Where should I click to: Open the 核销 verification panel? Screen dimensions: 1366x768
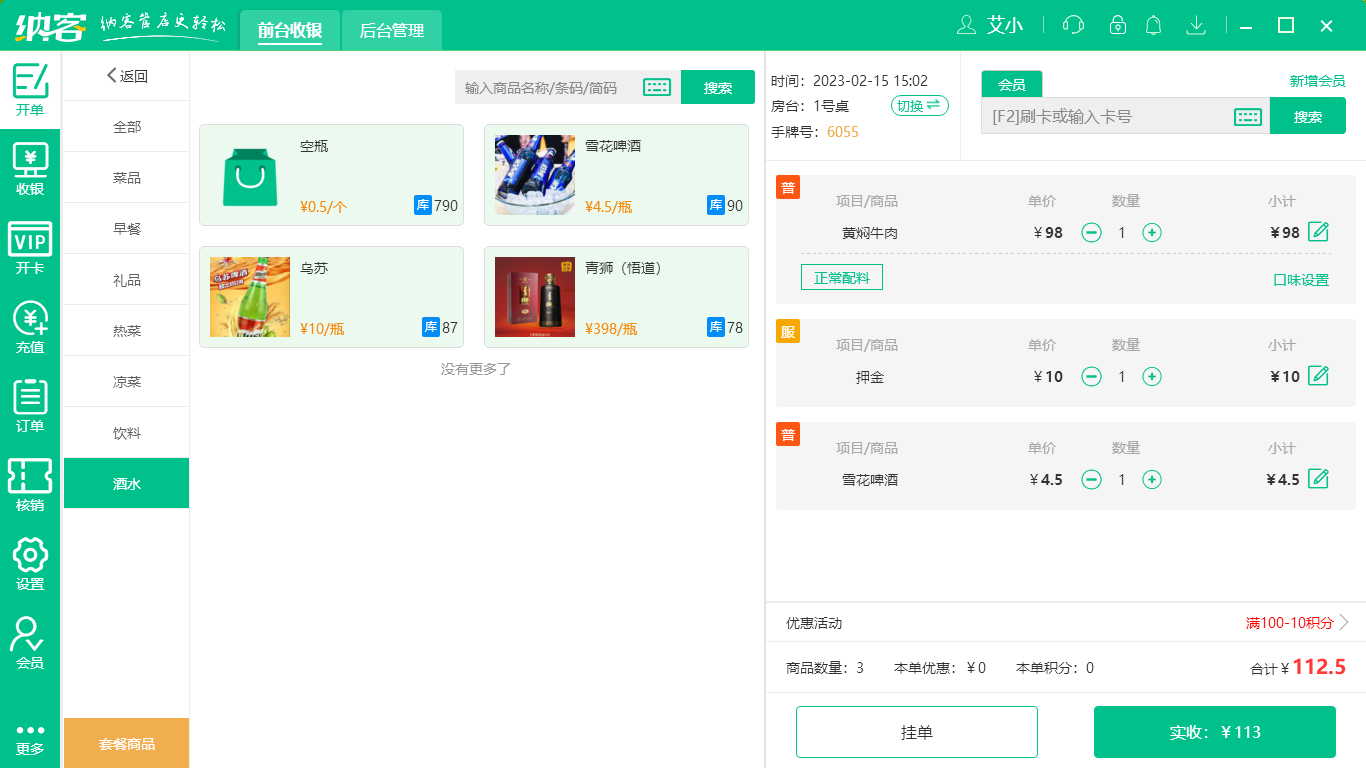30,481
